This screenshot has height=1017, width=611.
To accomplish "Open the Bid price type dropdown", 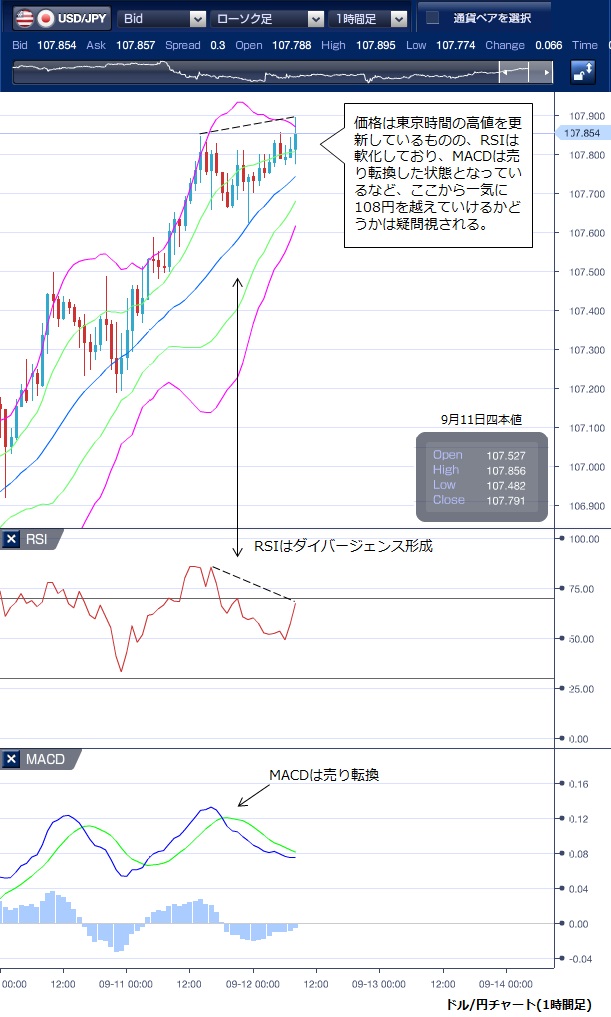I will pos(162,18).
